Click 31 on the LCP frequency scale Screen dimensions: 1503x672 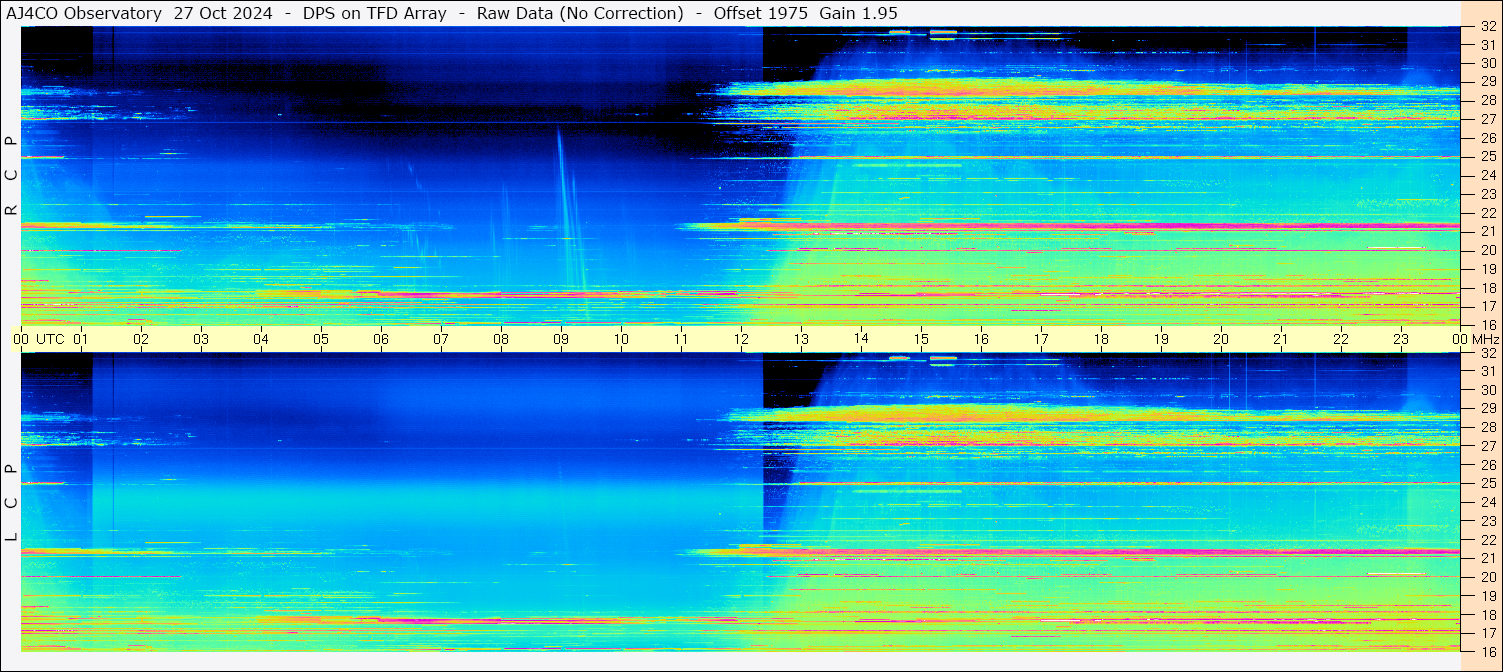point(1488,371)
